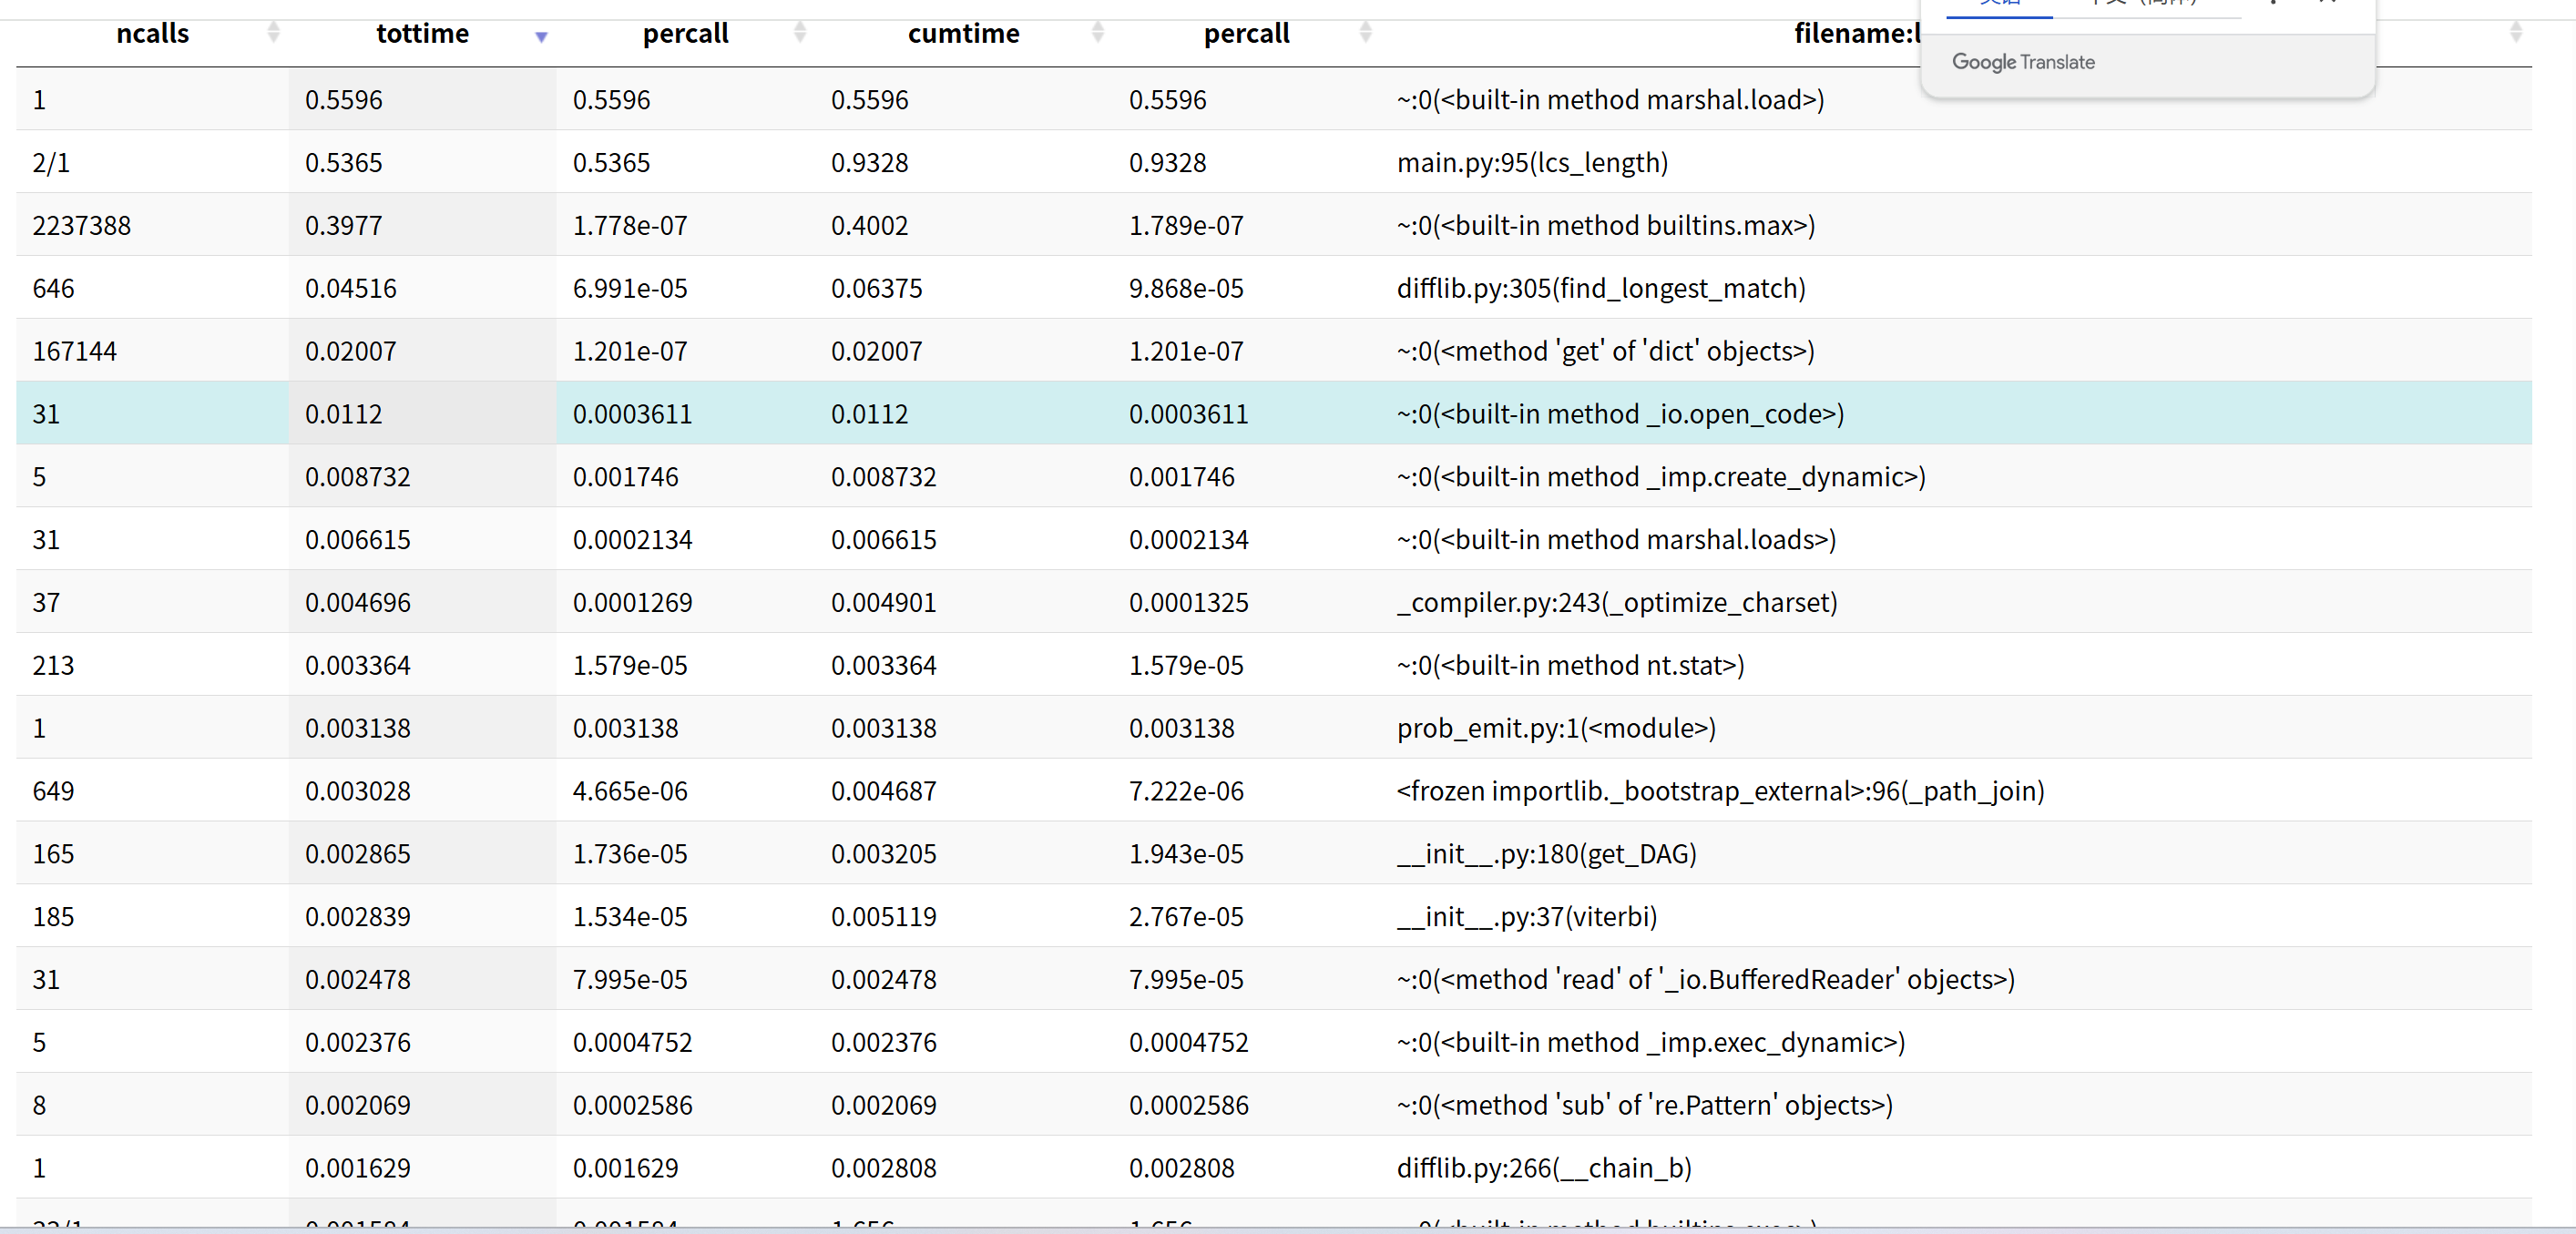The width and height of the screenshot is (2576, 1234).
Task: Click the builtins.max function row
Action: pos(1605,225)
